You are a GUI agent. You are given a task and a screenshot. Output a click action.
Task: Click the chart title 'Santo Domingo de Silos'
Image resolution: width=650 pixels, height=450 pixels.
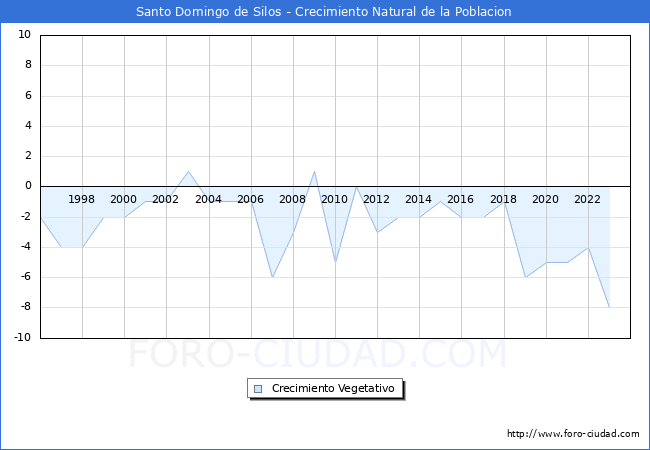(x=209, y=12)
